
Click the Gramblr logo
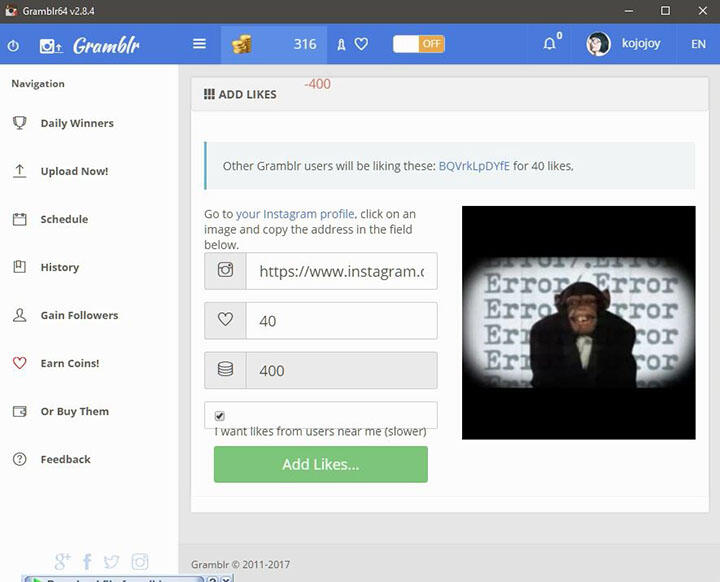pyautogui.click(x=106, y=45)
